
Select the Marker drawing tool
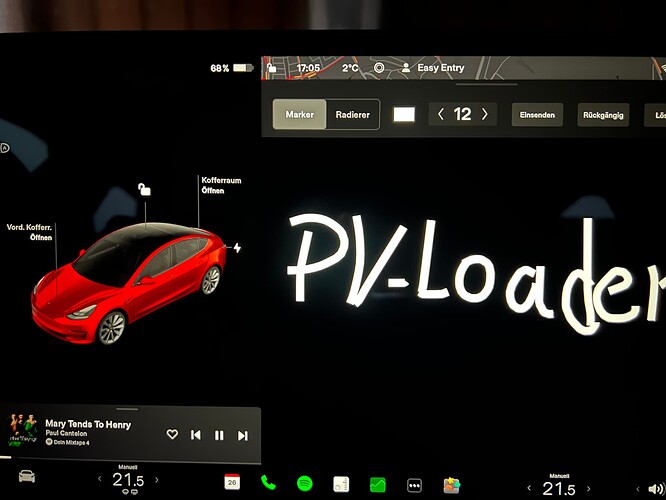coord(299,114)
